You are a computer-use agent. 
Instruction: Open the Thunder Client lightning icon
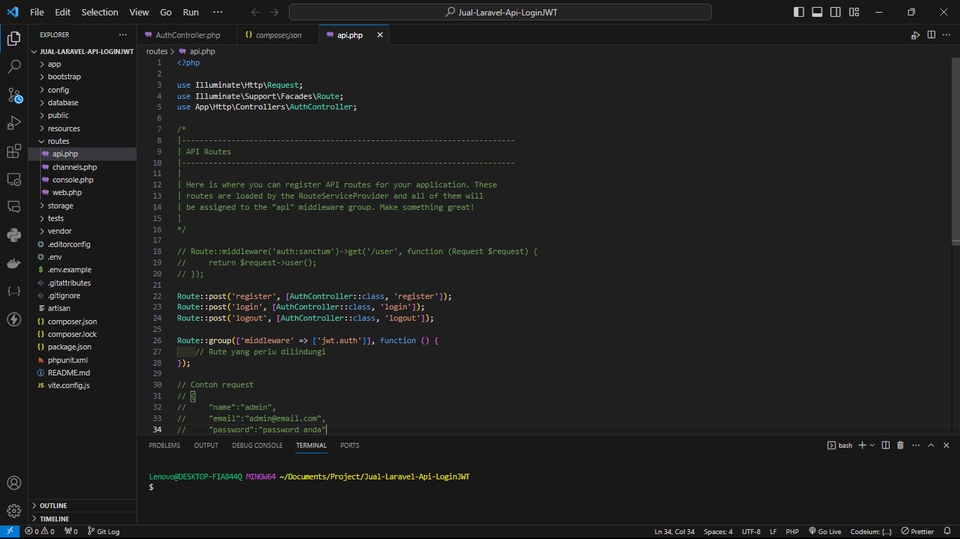pos(14,320)
